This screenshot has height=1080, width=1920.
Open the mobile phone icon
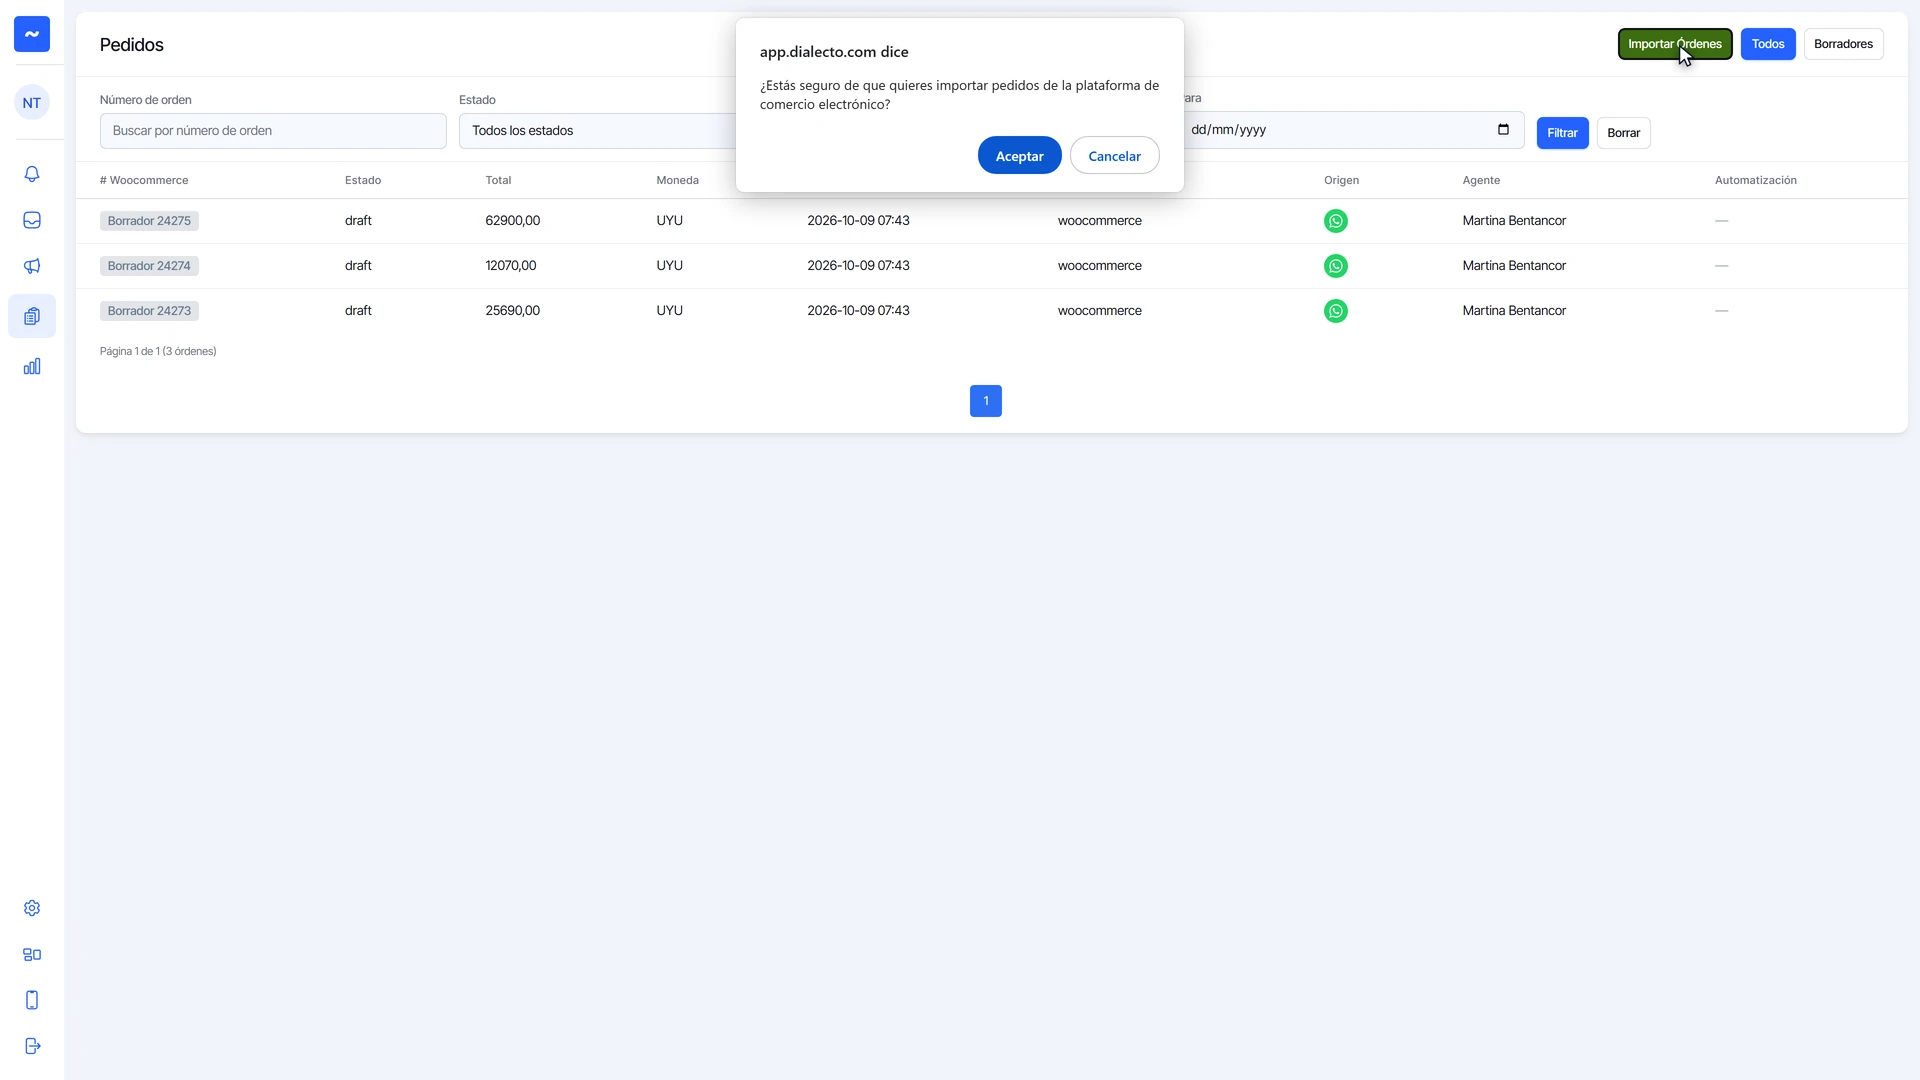coord(32,1000)
